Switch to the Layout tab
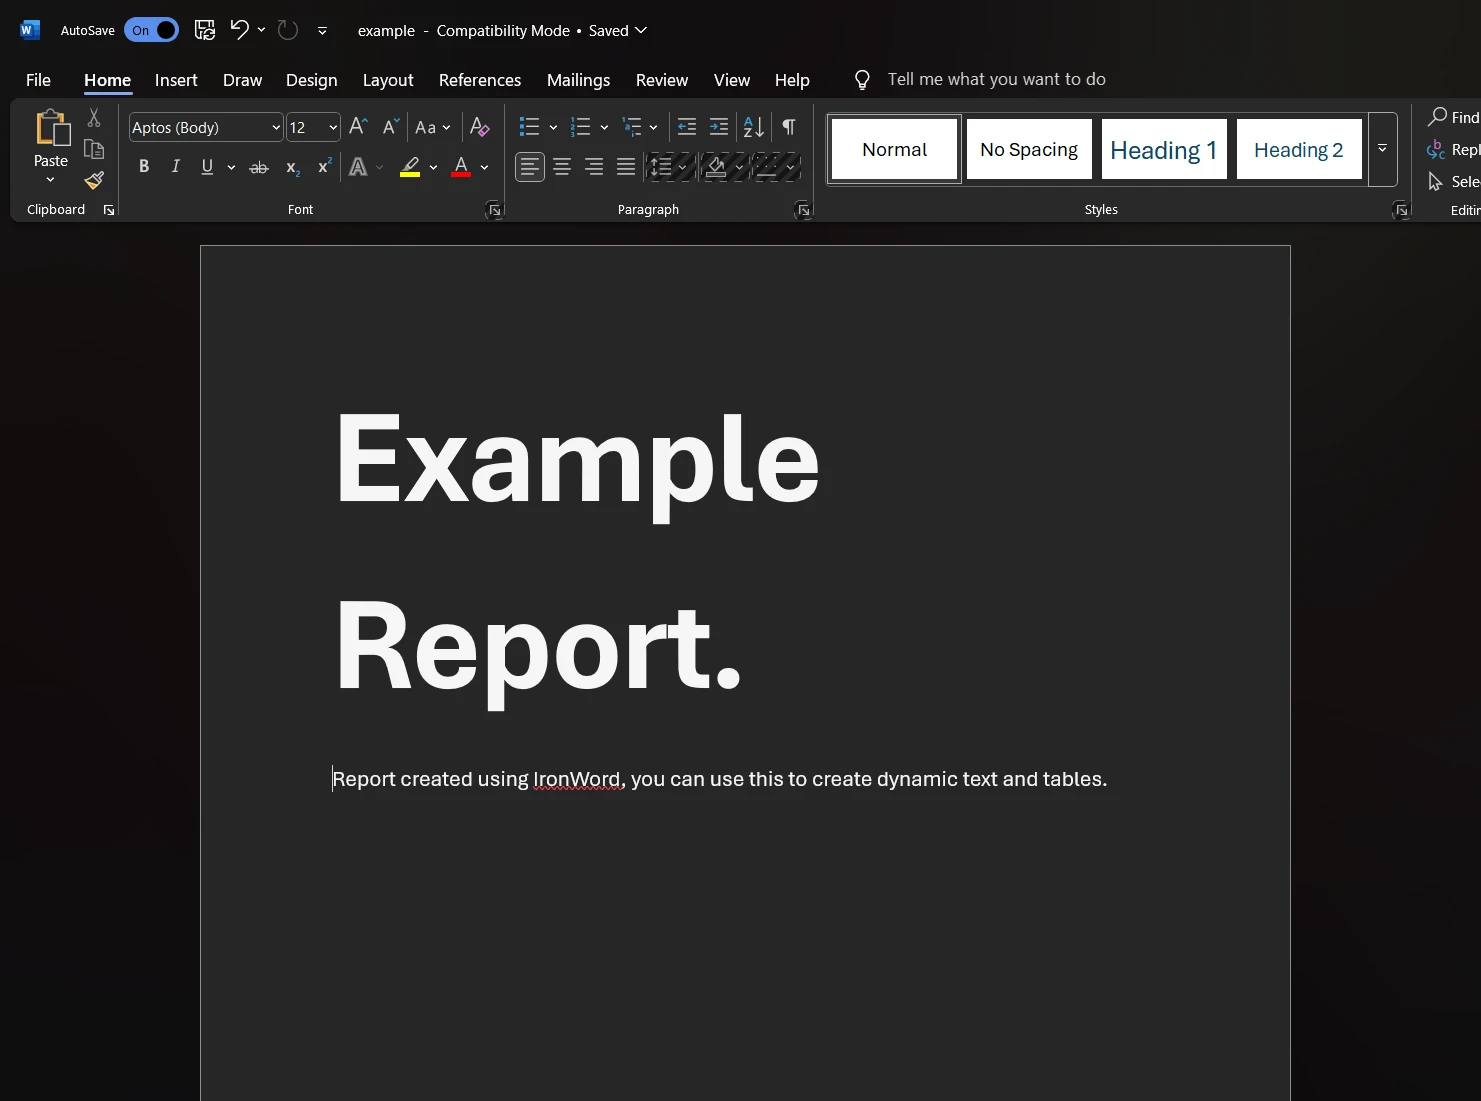Screen dimensions: 1481x1101 pos(388,80)
